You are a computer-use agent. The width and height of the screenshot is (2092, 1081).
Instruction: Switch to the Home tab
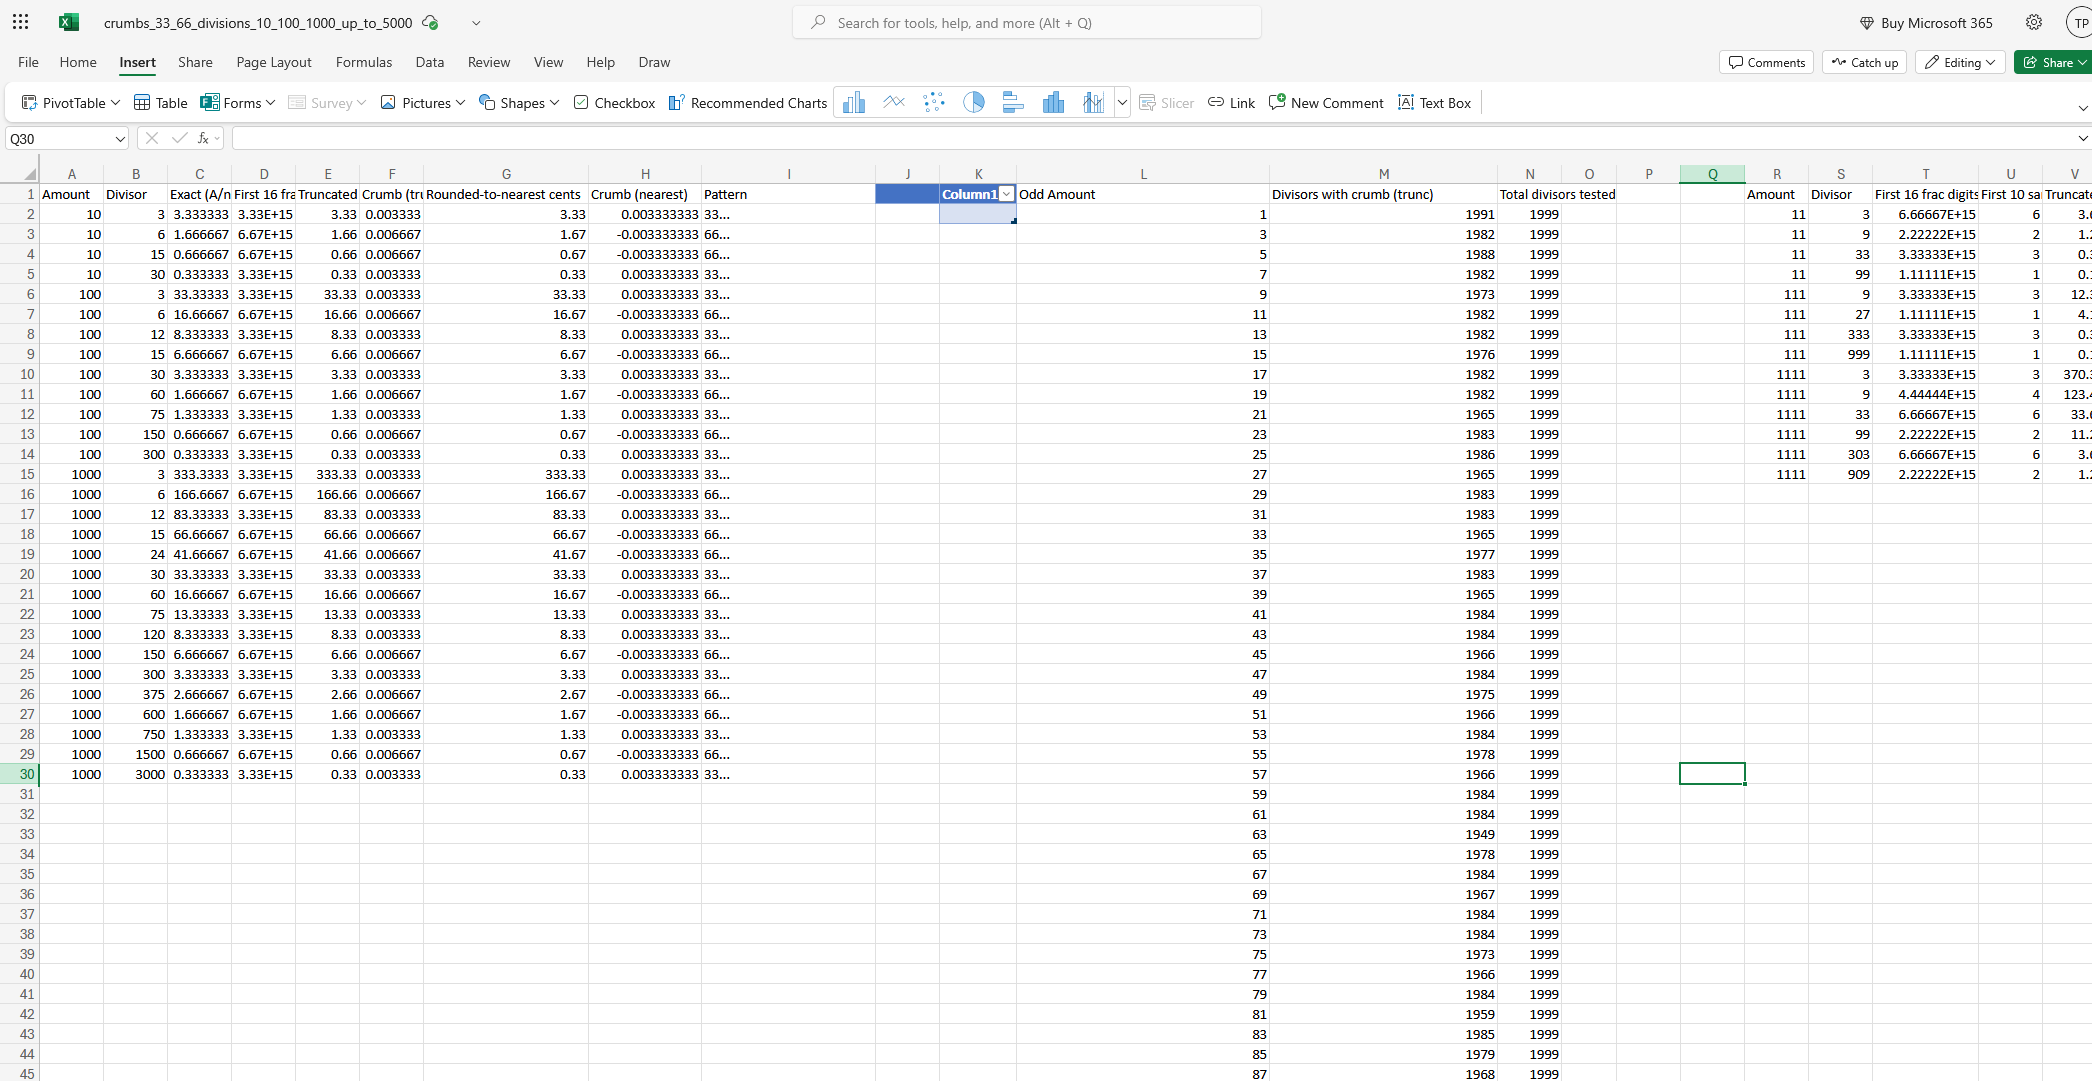point(78,62)
